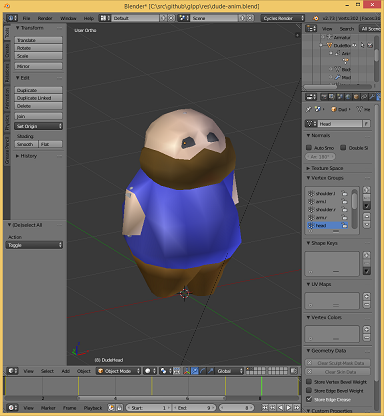
Task: Enable the Auto Smooth checkbox
Action: (309, 148)
